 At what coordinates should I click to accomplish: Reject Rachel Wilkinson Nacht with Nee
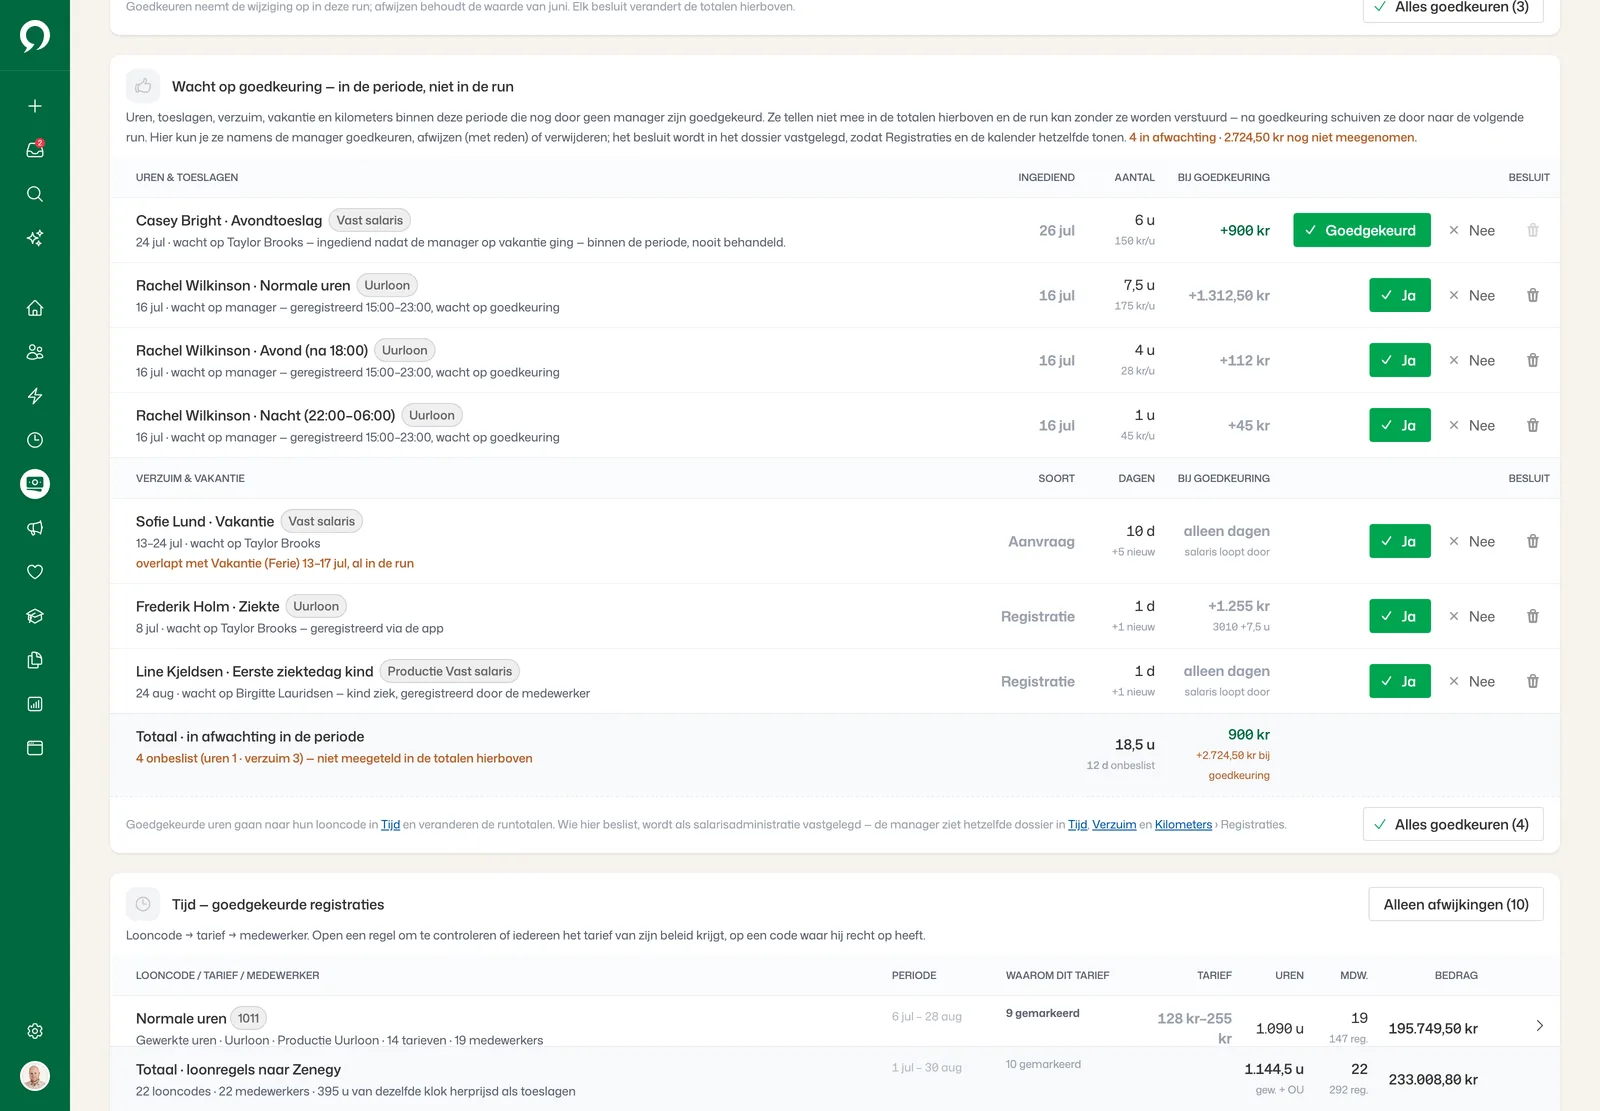click(1472, 425)
